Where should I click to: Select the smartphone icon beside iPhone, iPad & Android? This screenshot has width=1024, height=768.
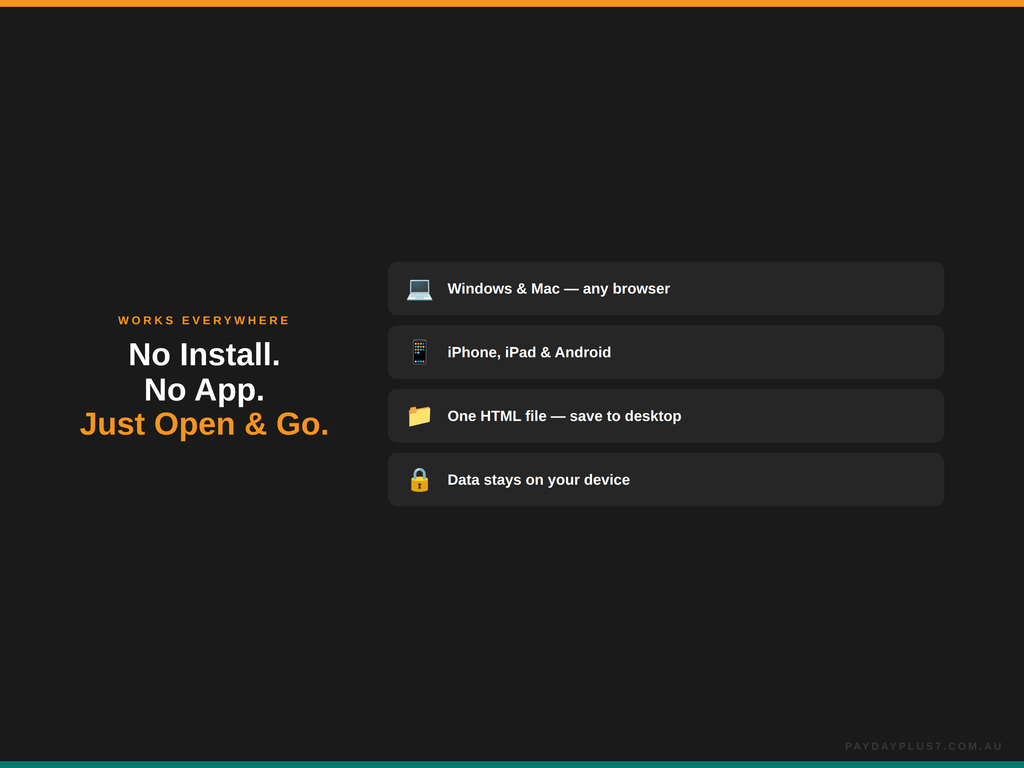pos(419,352)
